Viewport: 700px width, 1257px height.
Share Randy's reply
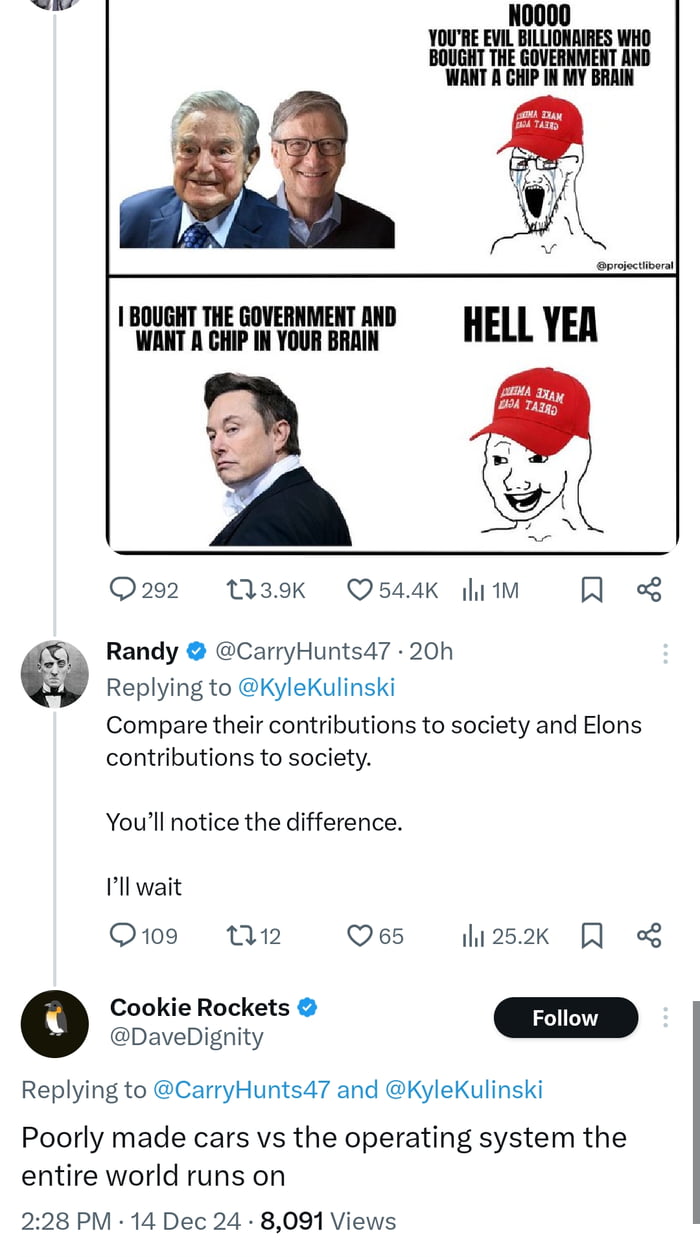tap(649, 936)
